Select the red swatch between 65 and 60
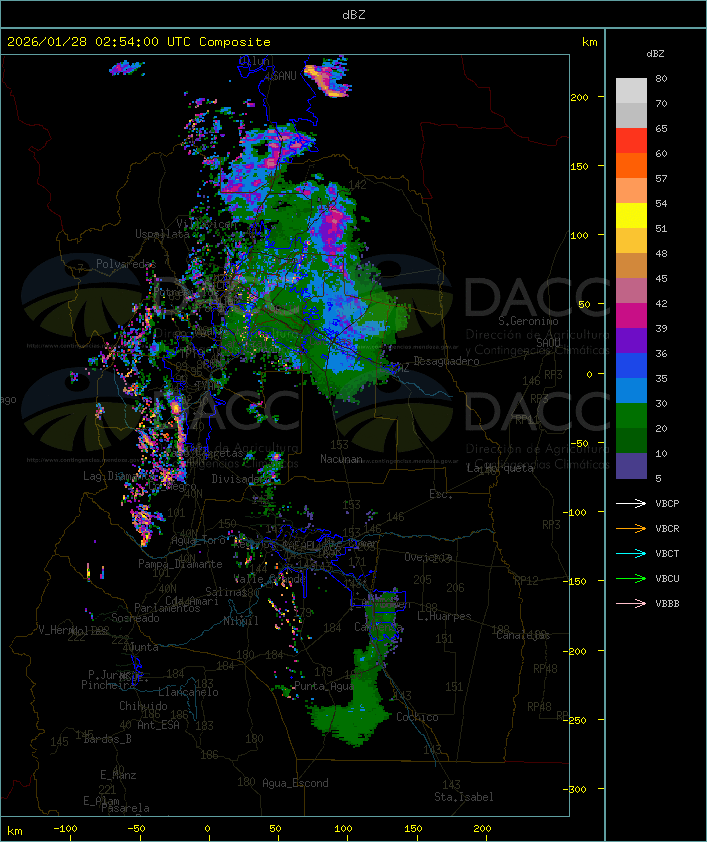The image size is (707, 842). click(x=631, y=141)
